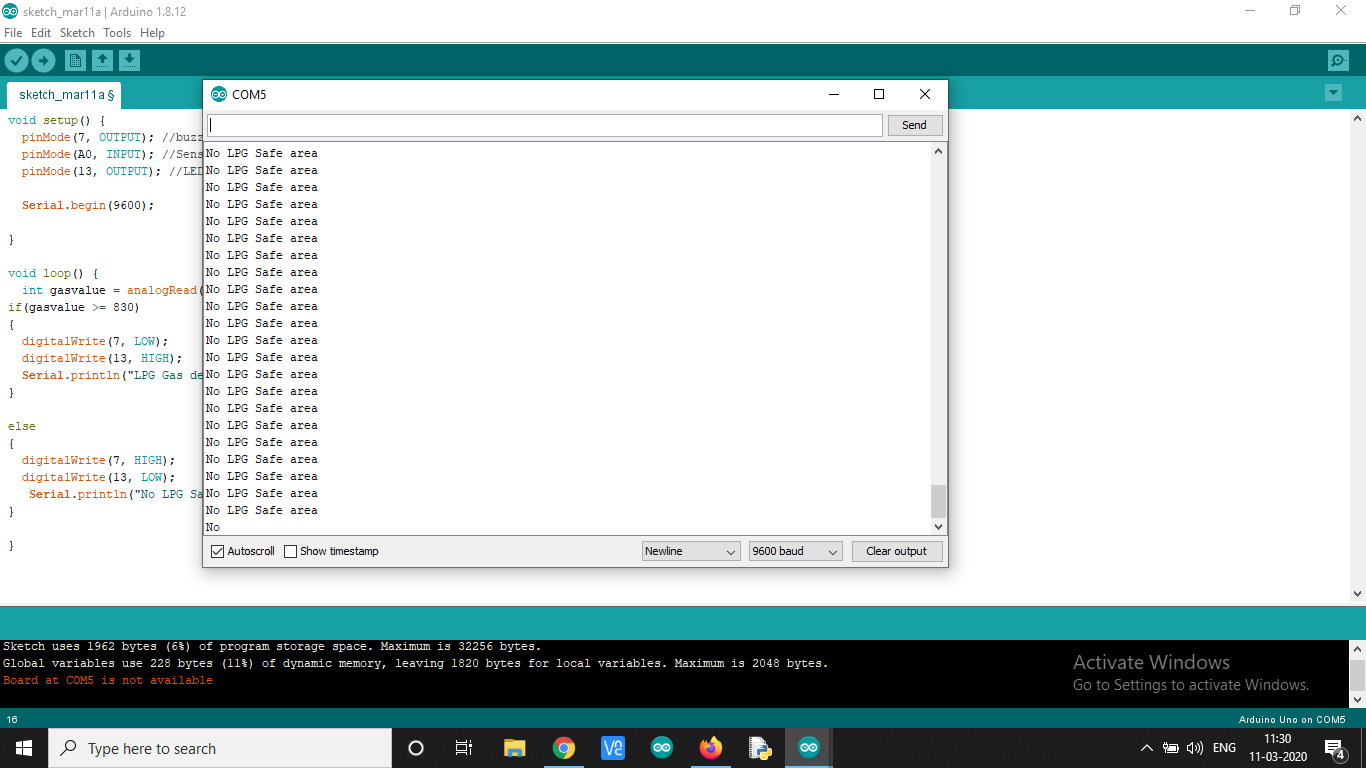
Task: Click the Verify sketch checkmark button
Action: pos(16,61)
